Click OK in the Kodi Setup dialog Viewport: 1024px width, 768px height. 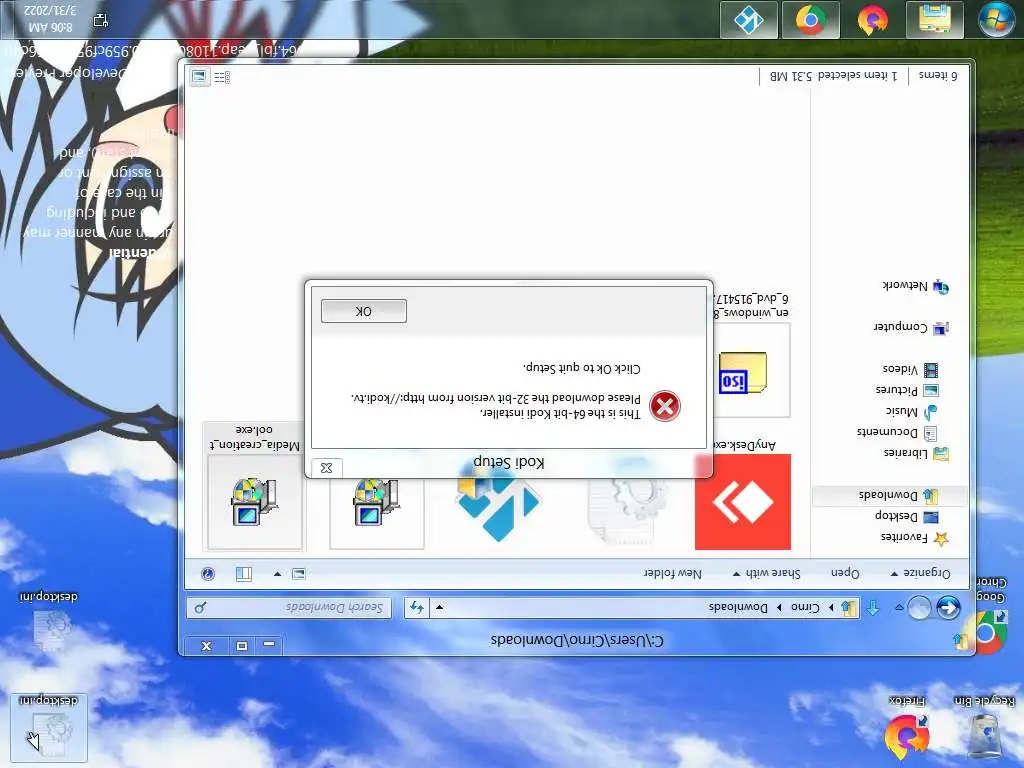[x=364, y=311]
